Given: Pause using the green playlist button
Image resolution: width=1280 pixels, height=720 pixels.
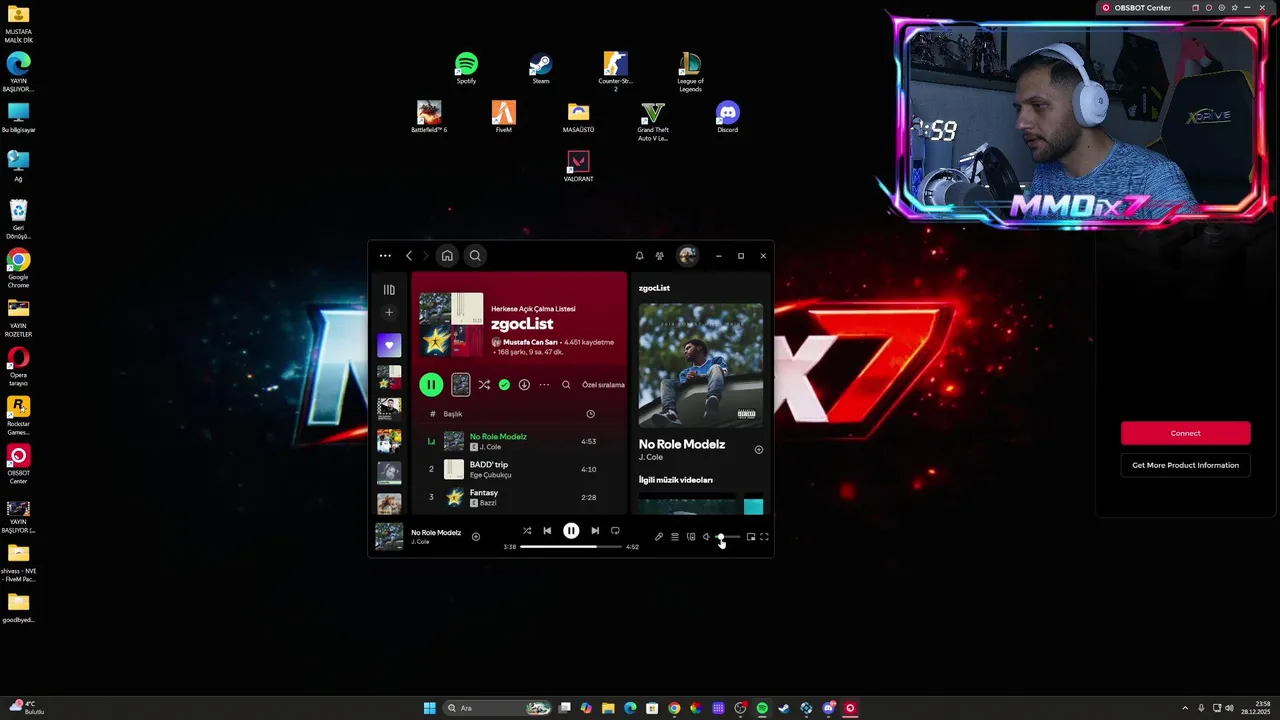Looking at the screenshot, I should (431, 384).
